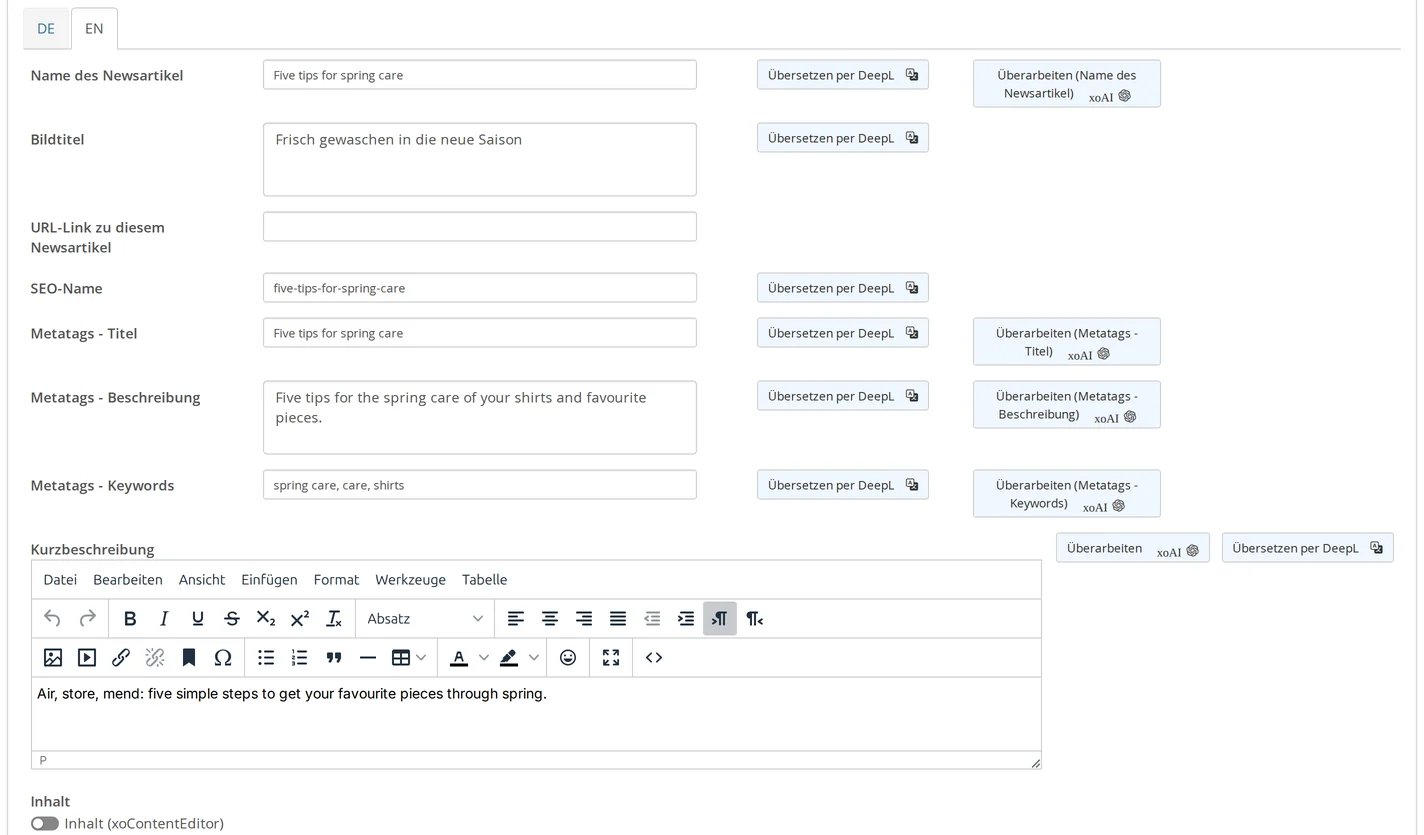
Task: Translate Bildtitel with Übersetzen per DeepL
Action: (843, 138)
